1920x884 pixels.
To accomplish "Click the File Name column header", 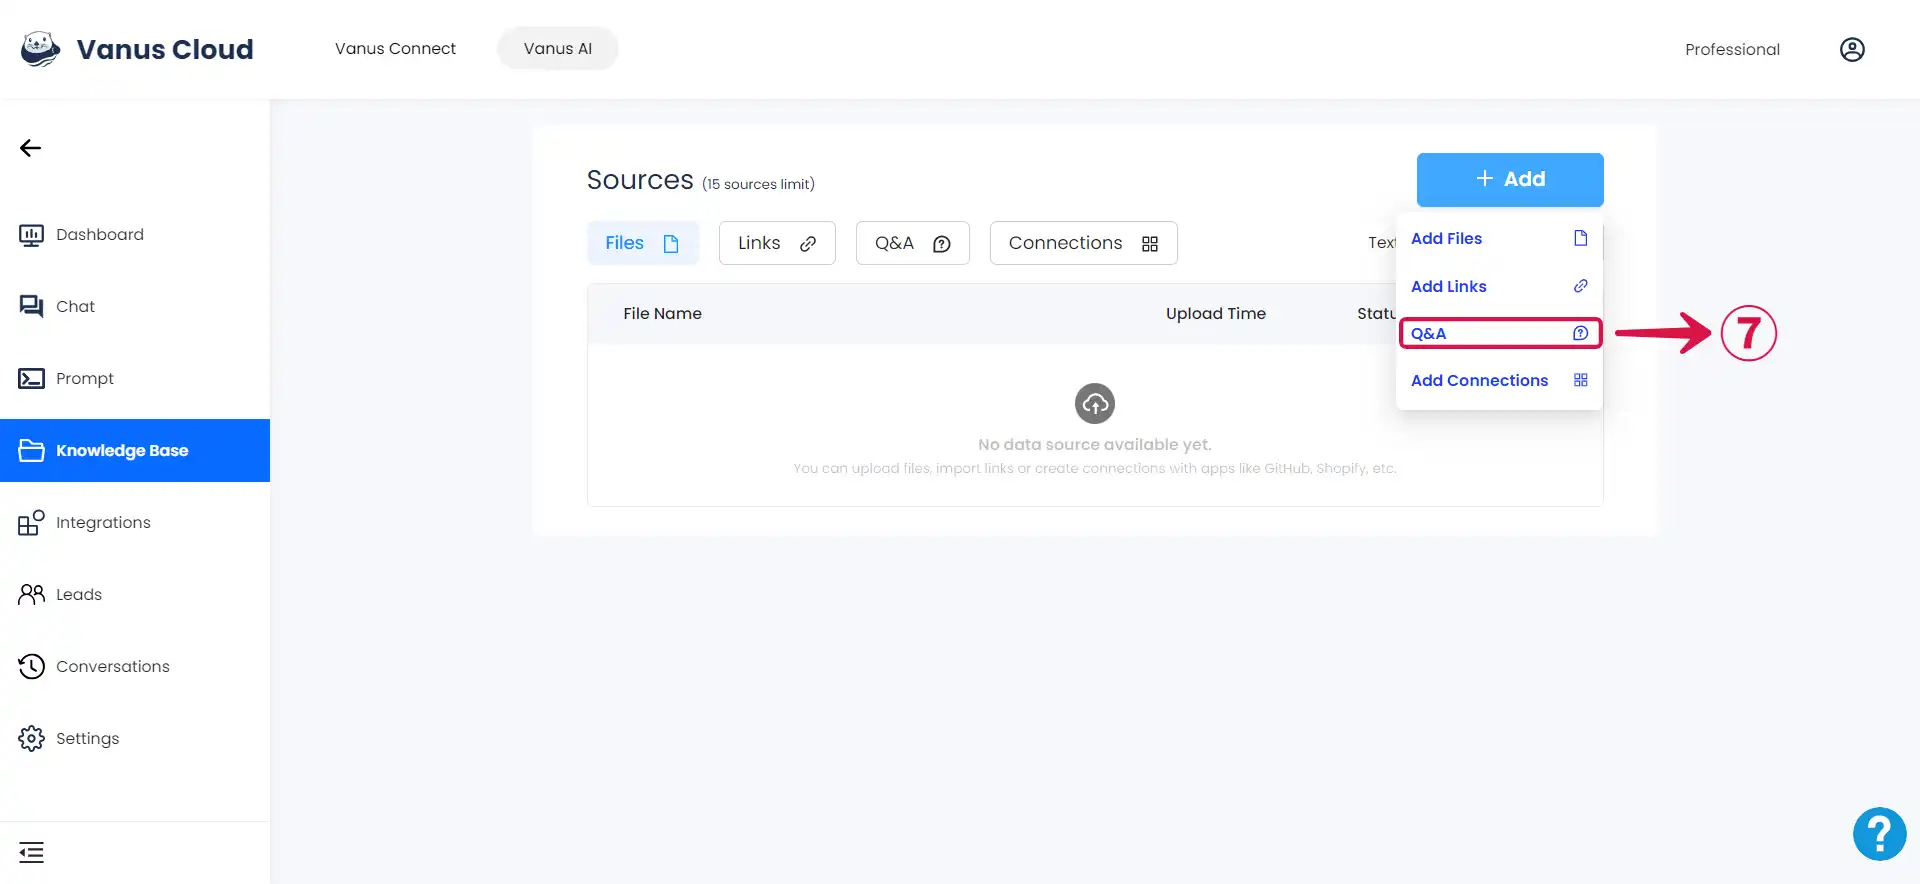I will pos(662,314).
